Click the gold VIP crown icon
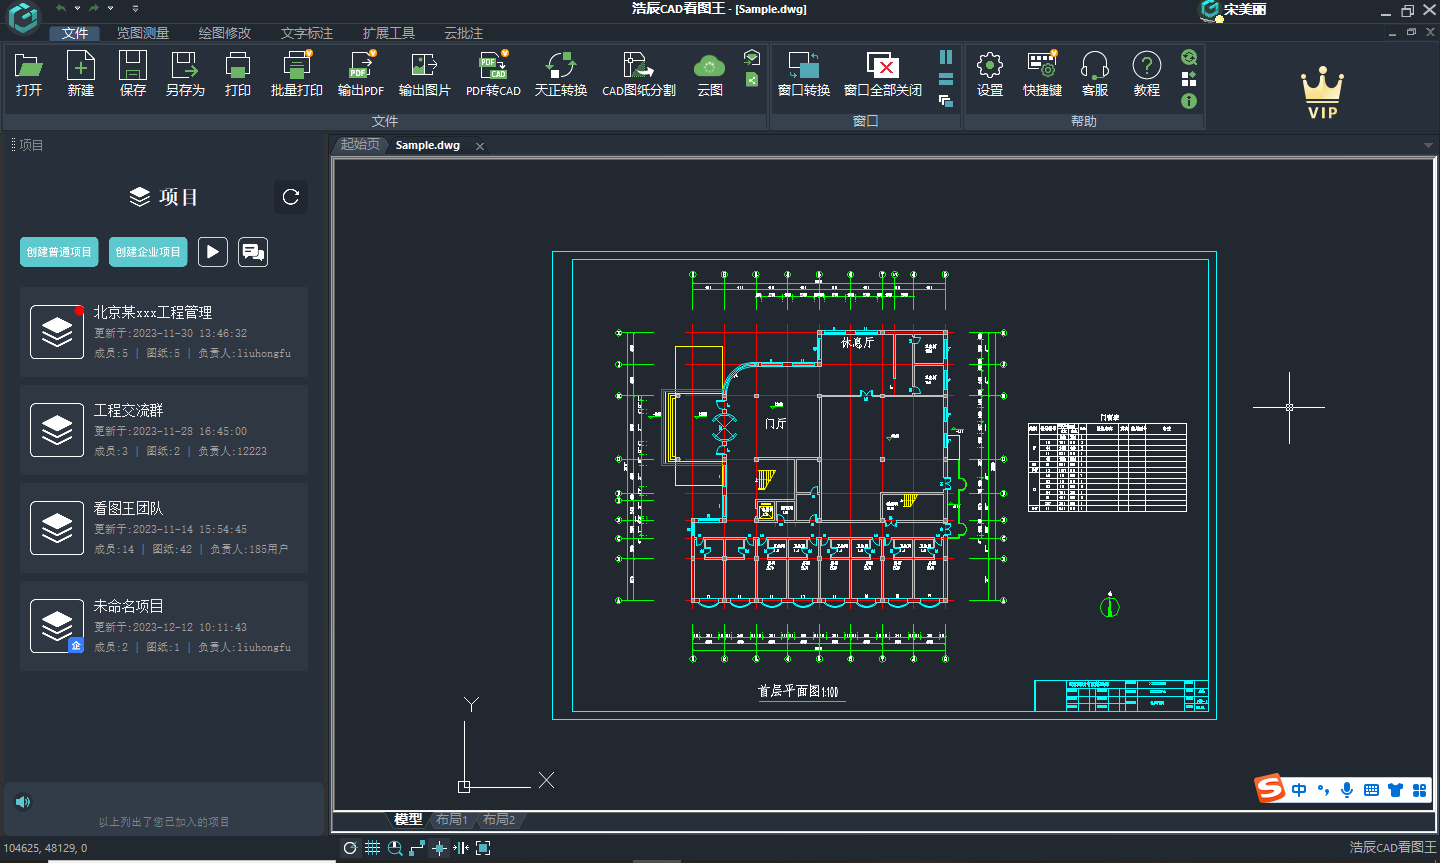1440x863 pixels. pos(1322,93)
